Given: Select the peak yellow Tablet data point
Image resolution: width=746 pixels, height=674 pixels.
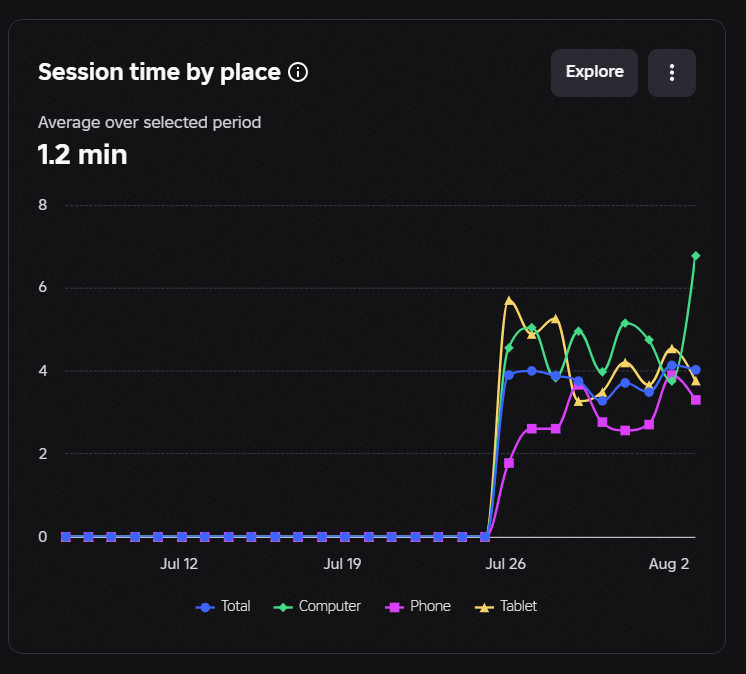Looking at the screenshot, I should [509, 301].
